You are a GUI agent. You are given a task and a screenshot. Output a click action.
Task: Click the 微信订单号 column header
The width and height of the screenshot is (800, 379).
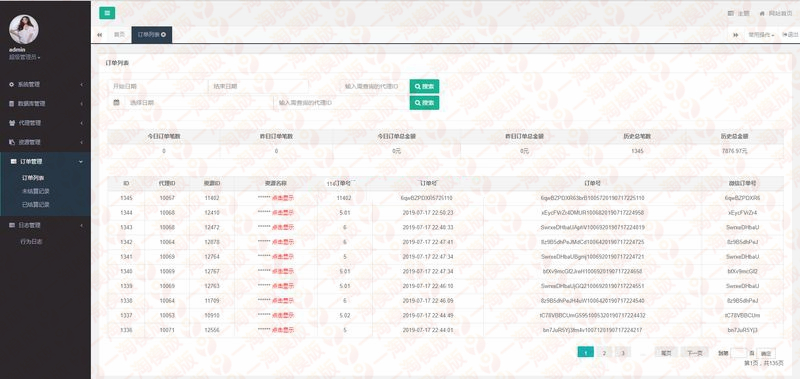742,183
